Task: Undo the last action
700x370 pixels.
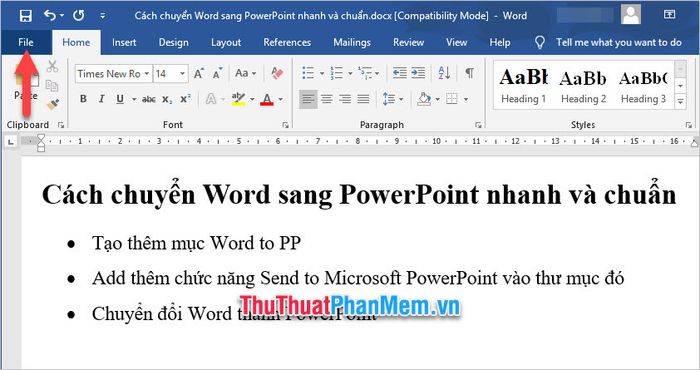Action: 50,16
